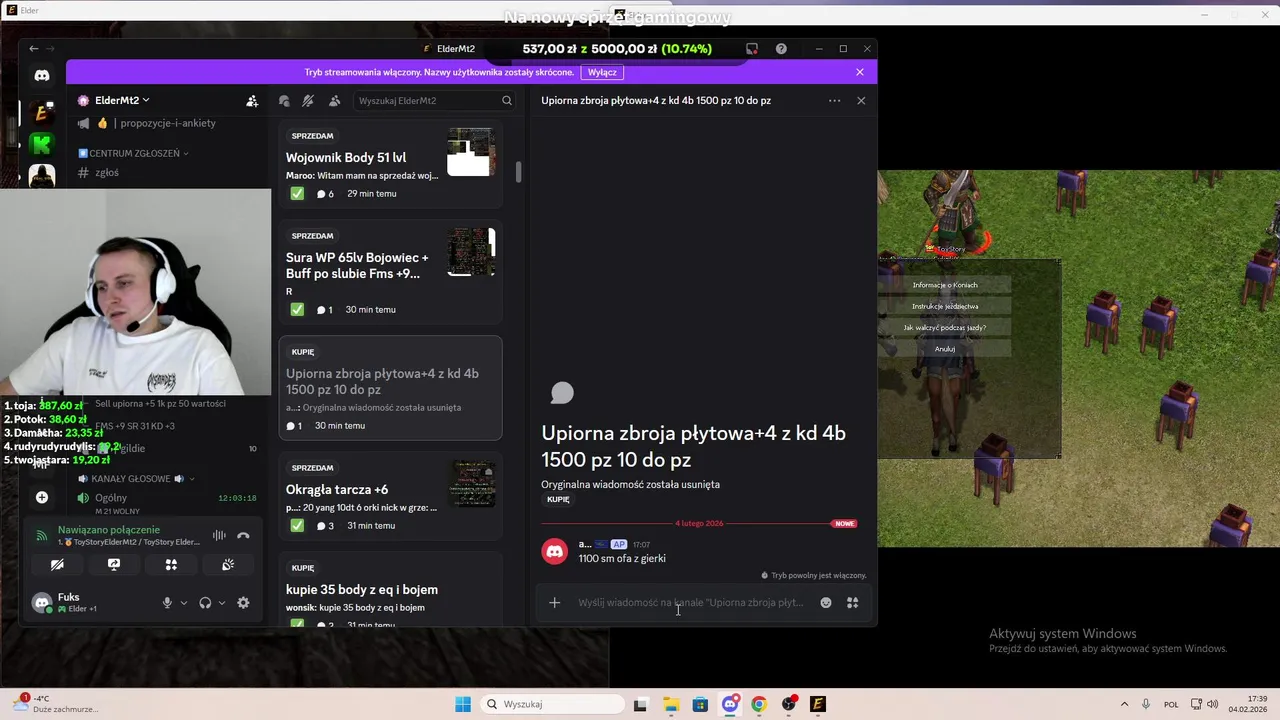Click the plus attach button in message box
Image resolution: width=1280 pixels, height=720 pixels.
click(555, 603)
